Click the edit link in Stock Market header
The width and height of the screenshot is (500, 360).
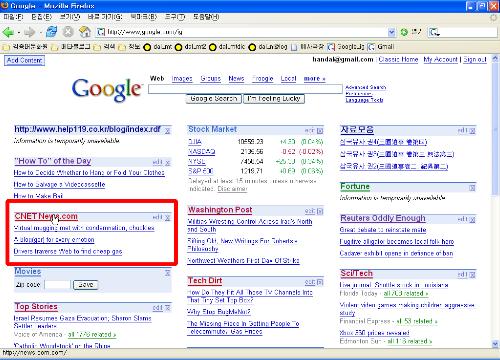[310, 131]
